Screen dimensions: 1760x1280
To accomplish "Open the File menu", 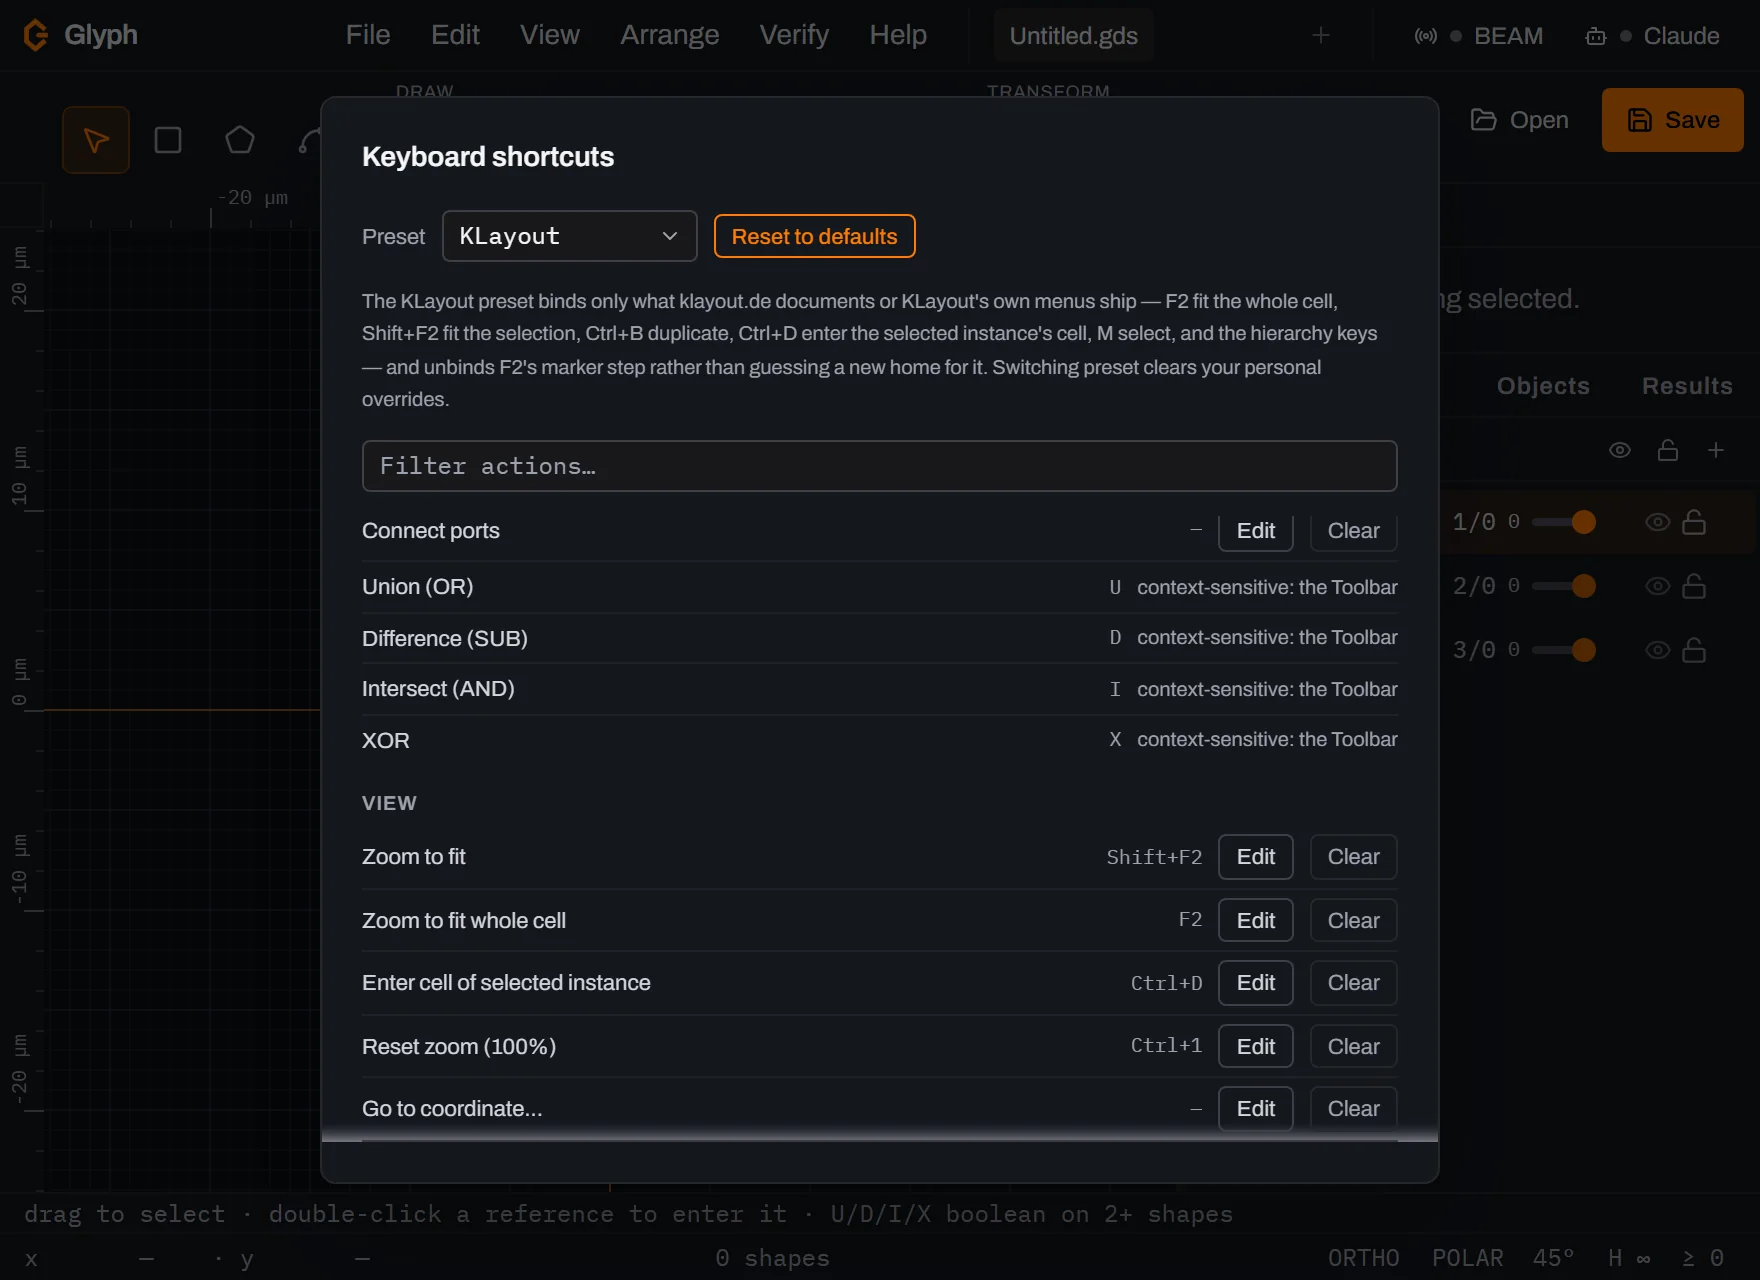I will click(x=368, y=35).
